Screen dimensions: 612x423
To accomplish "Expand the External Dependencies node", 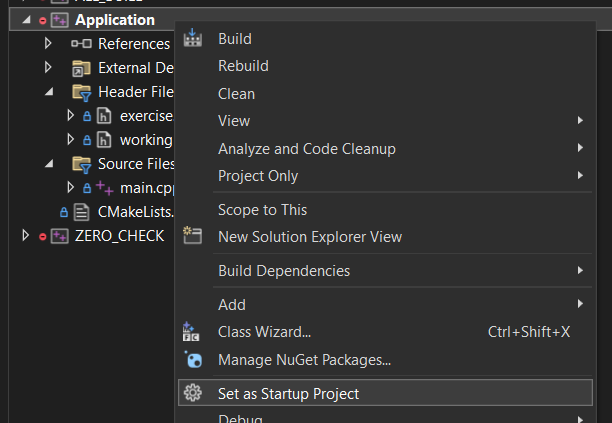I will tap(48, 67).
